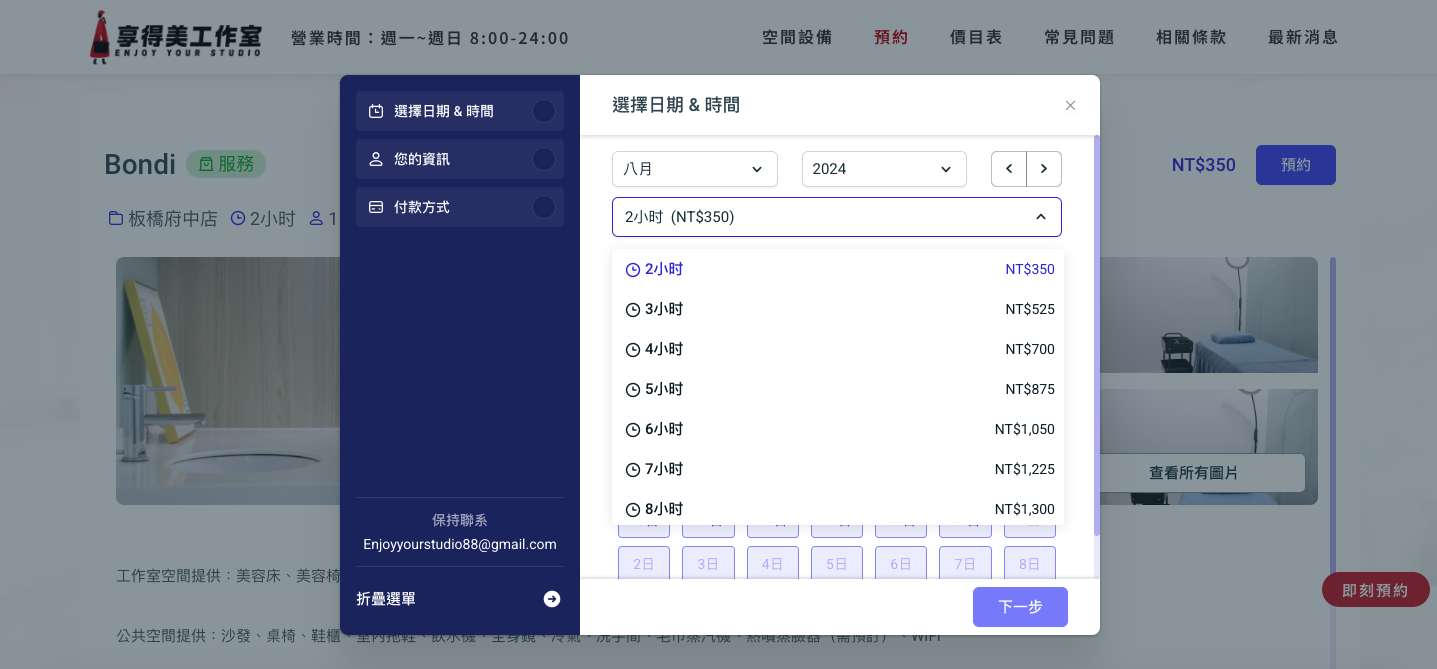The height and width of the screenshot is (669, 1437).
Task: Click the 即刻預約 floating button
Action: [x=1374, y=590]
